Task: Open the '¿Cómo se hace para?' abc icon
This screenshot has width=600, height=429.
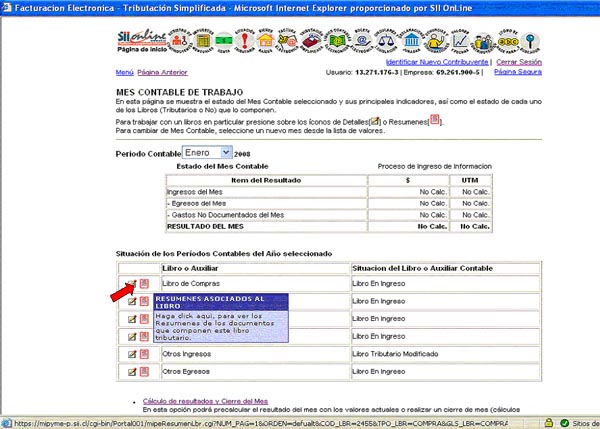Action: (508, 40)
